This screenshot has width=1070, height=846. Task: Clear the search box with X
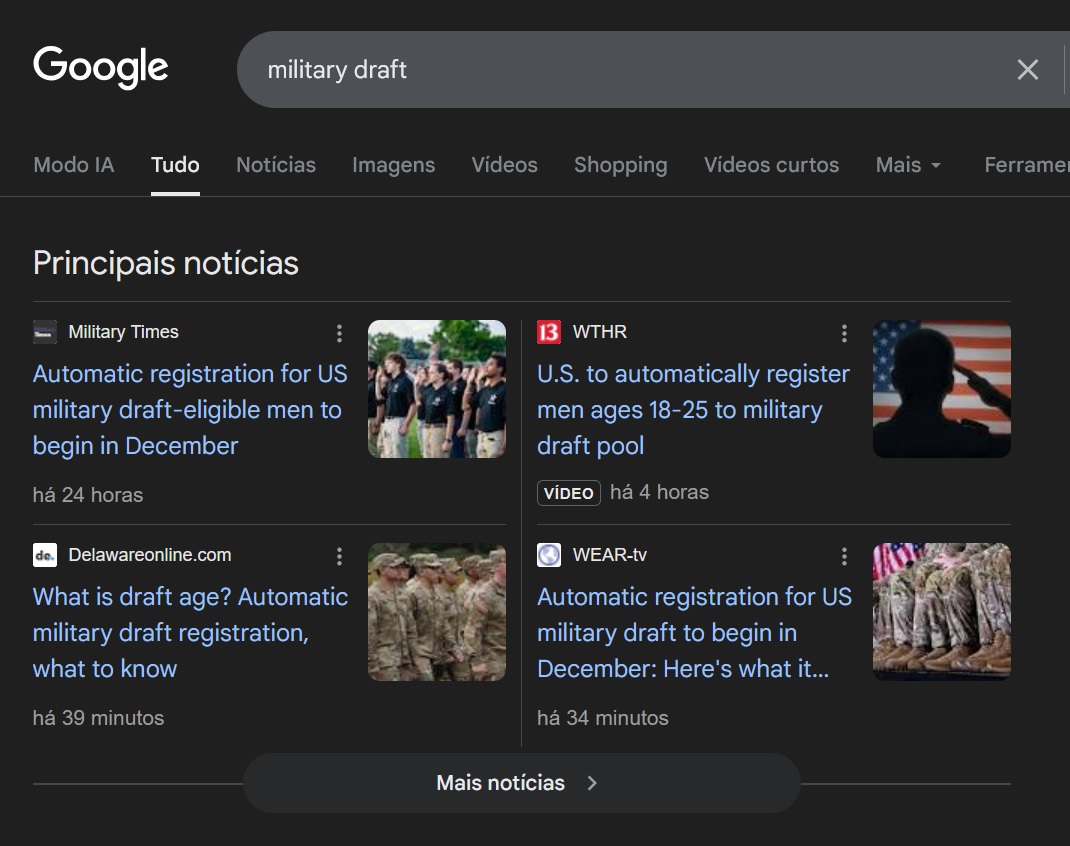click(1027, 70)
